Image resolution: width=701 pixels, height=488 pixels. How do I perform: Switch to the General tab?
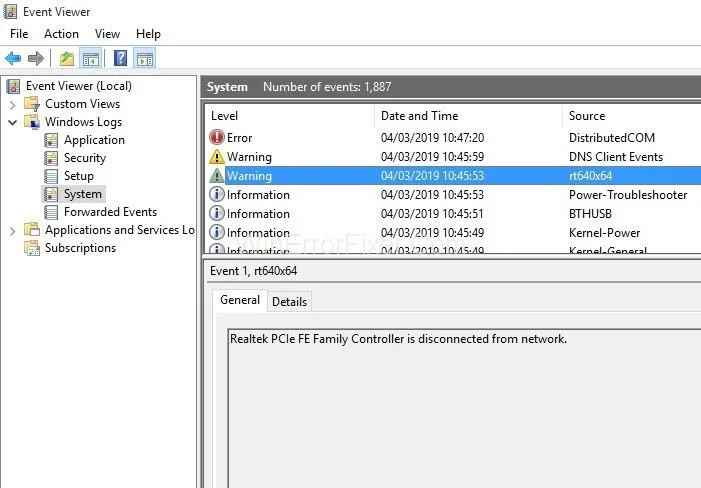pos(240,300)
